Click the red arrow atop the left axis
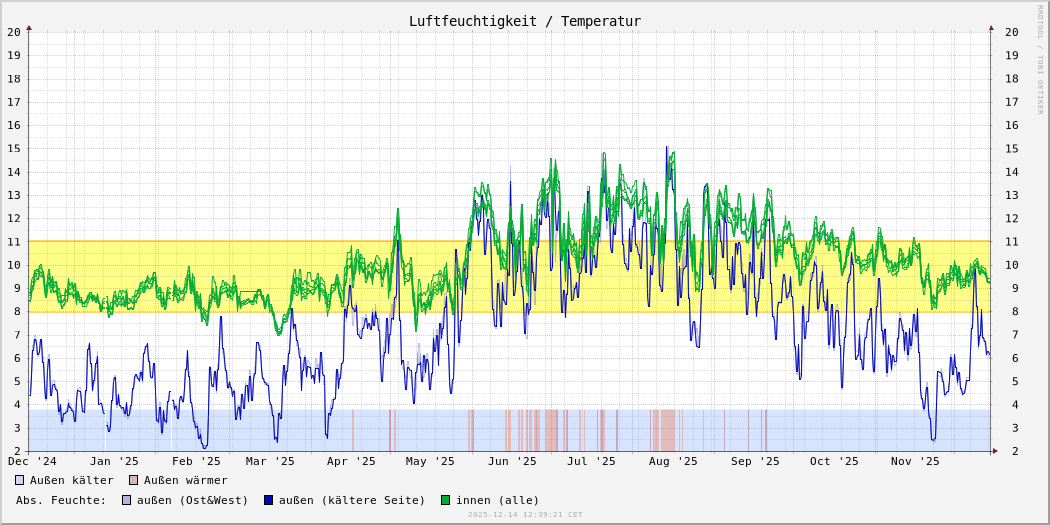 pyautogui.click(x=29, y=28)
